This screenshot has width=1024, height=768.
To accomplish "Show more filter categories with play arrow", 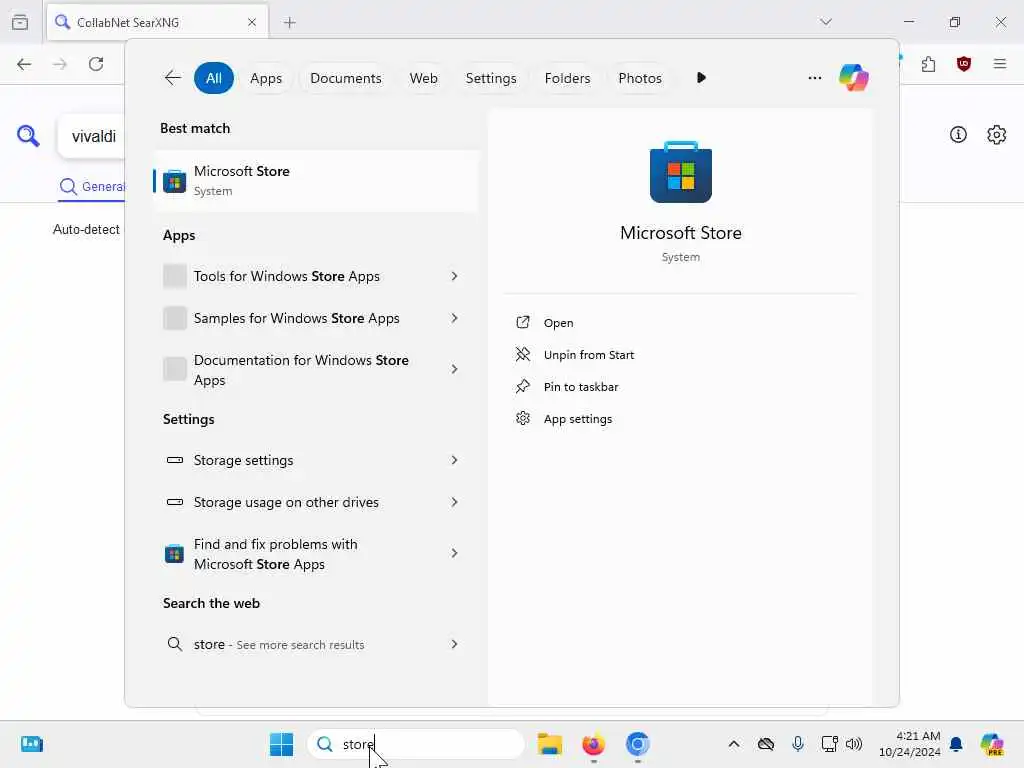I will tap(701, 78).
